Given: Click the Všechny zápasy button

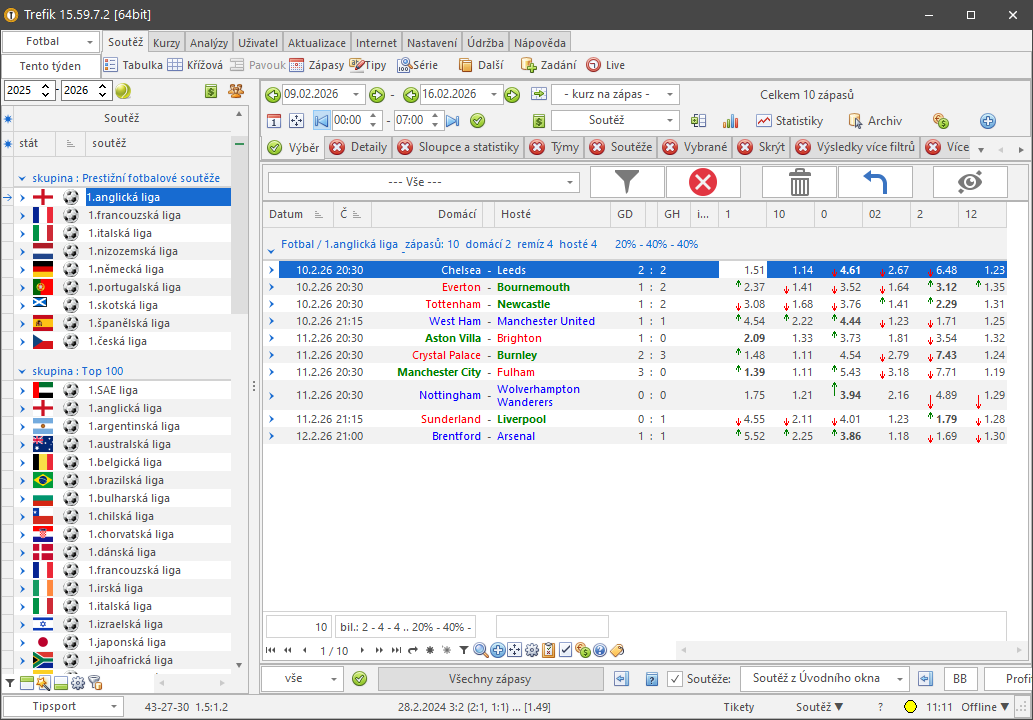Looking at the screenshot, I should [490, 679].
